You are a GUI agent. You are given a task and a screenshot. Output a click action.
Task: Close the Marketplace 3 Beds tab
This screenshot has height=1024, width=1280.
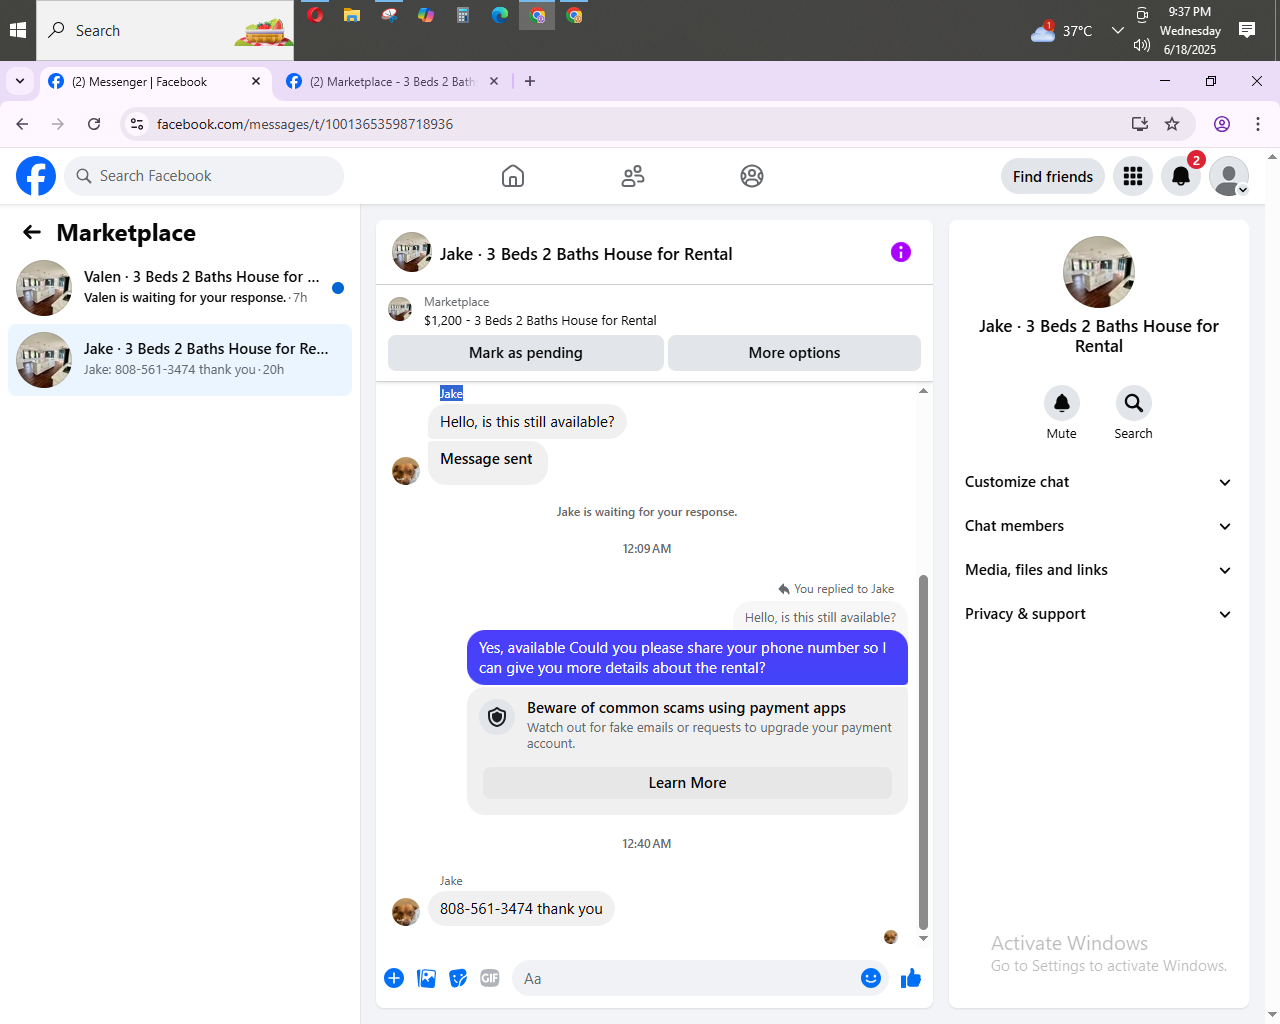494,81
